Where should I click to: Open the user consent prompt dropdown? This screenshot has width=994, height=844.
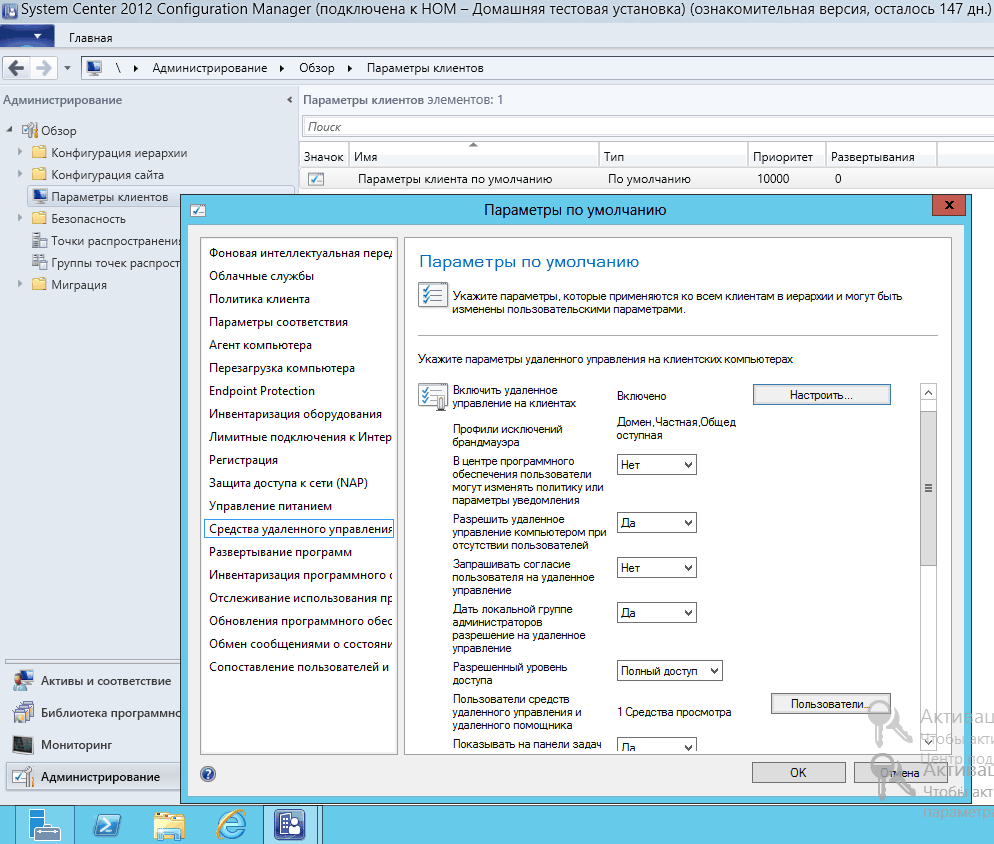[657, 568]
